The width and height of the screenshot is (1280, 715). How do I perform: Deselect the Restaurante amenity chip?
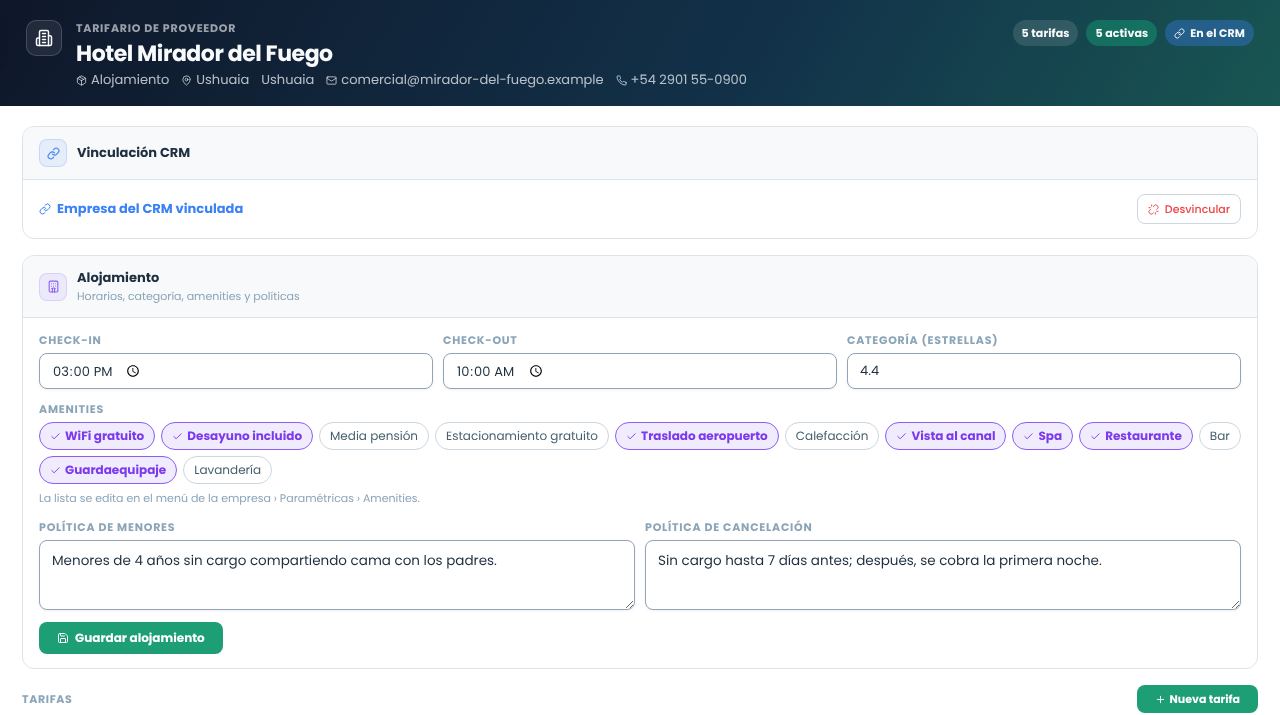coord(1136,436)
